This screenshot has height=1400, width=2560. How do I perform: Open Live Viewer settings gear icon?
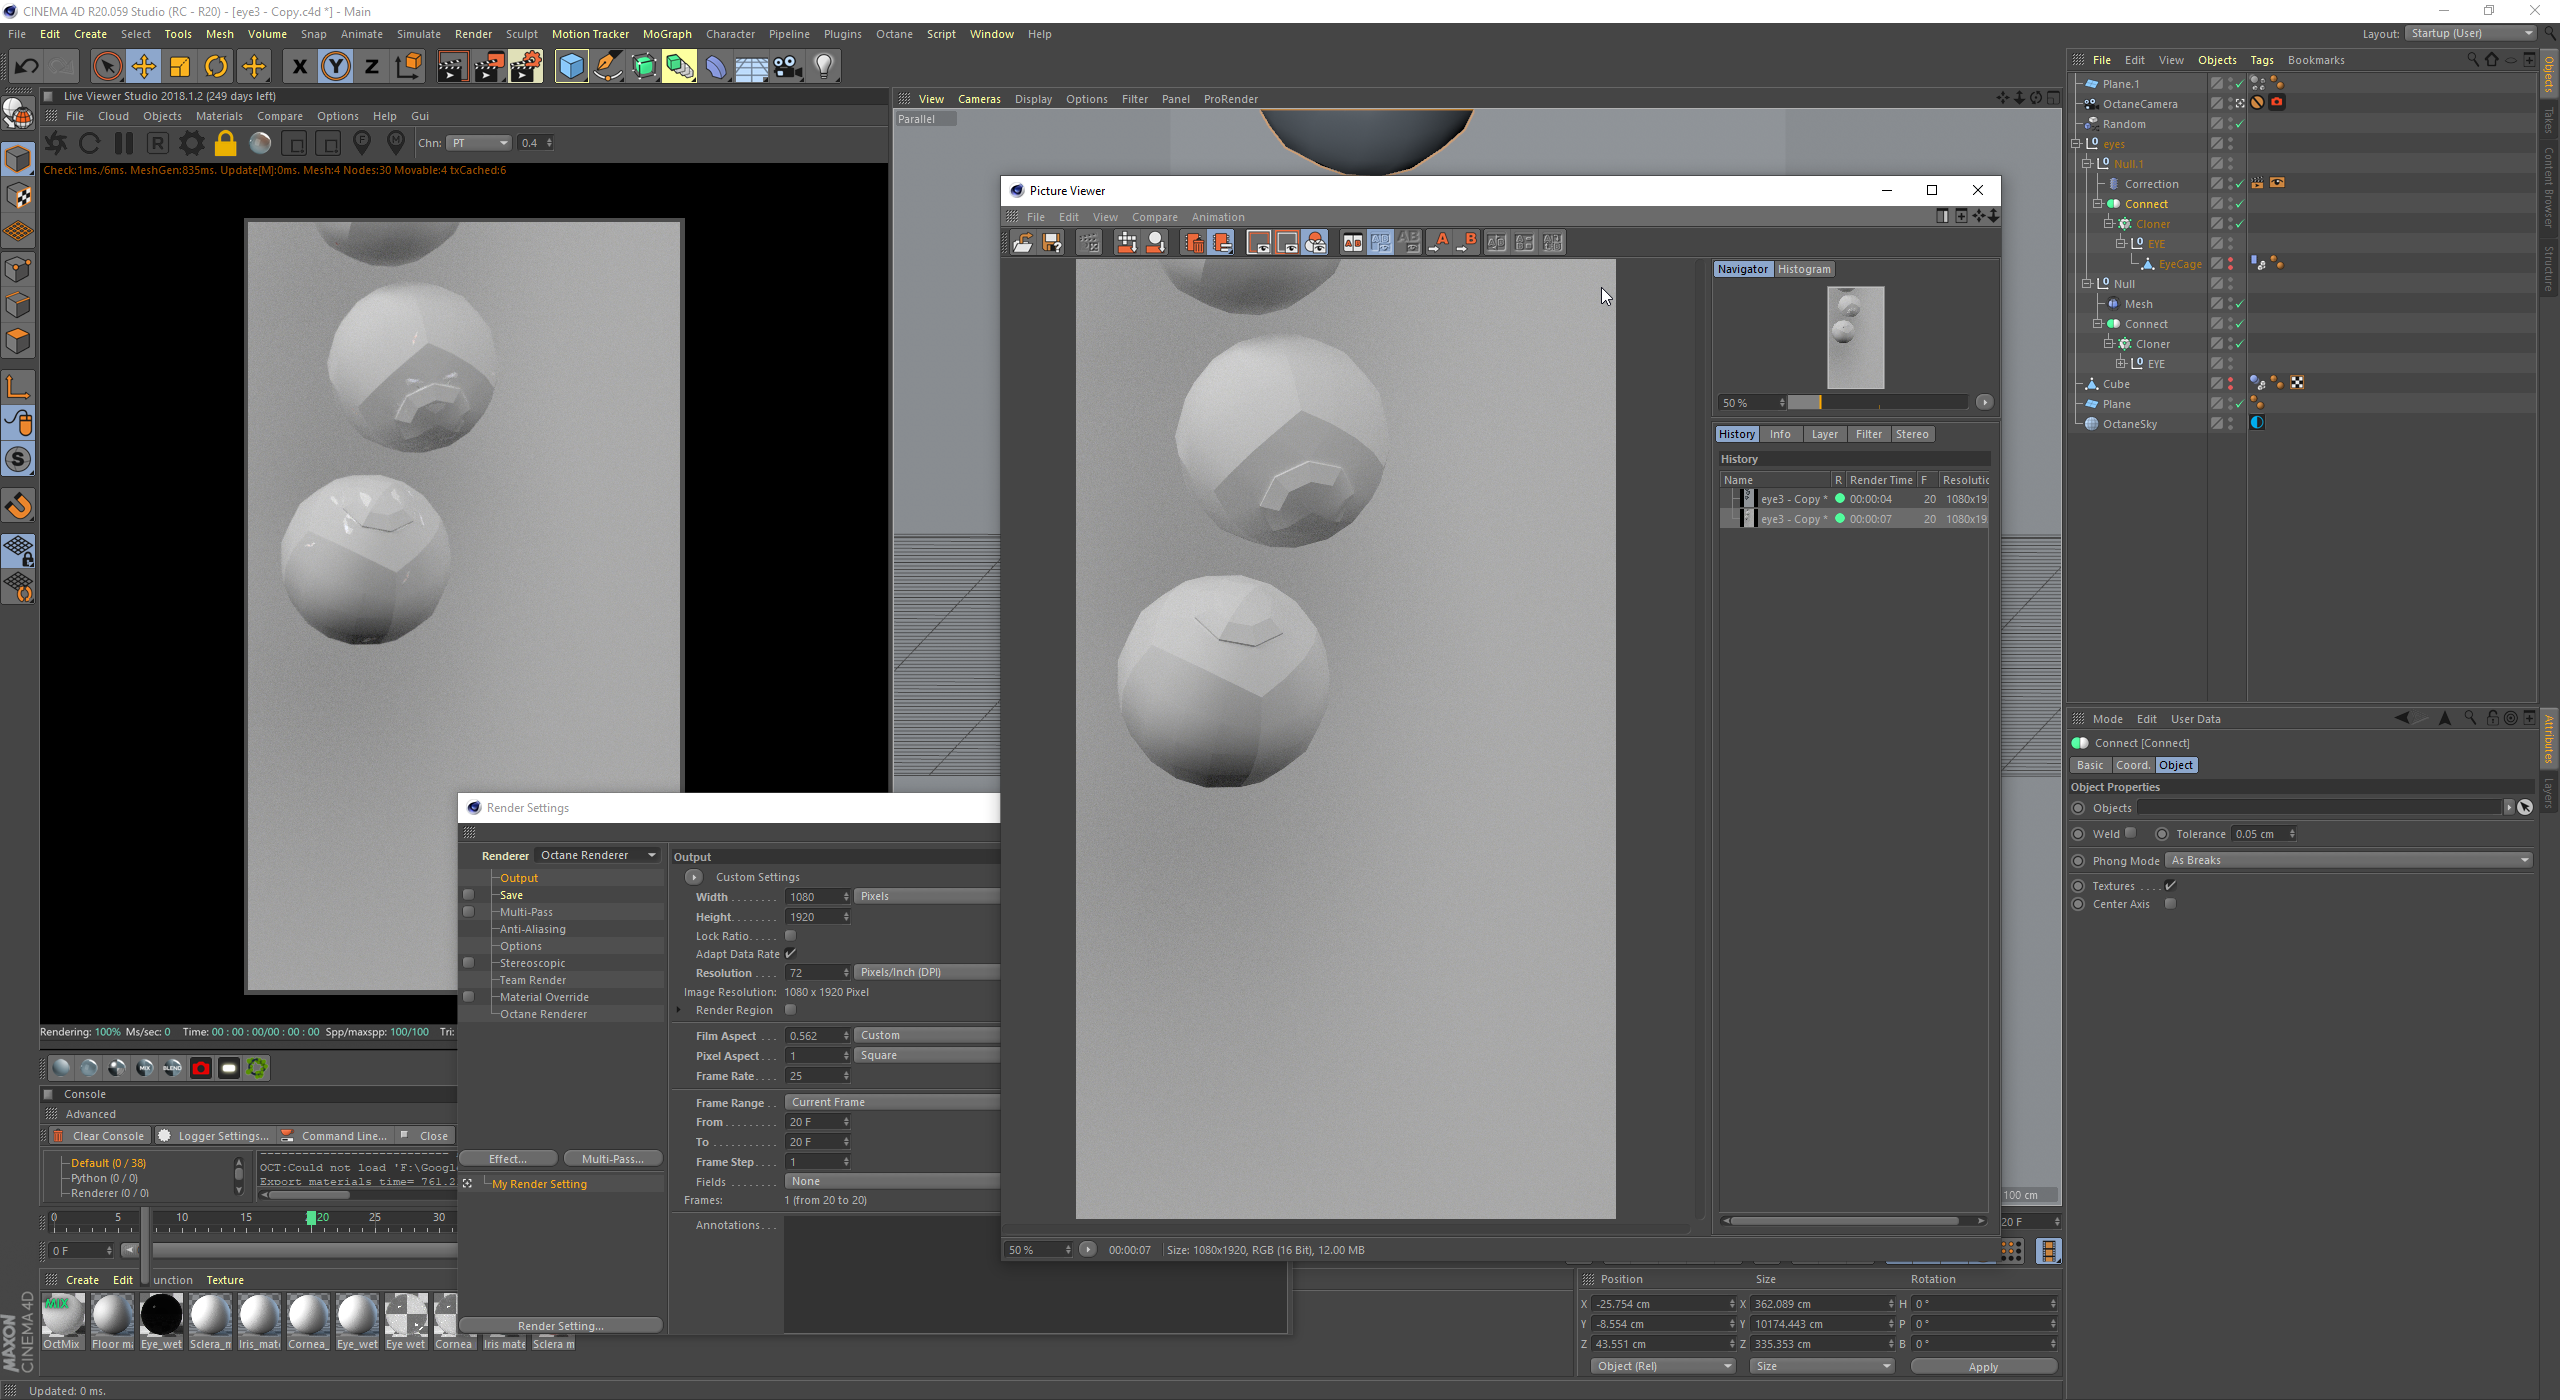click(191, 143)
